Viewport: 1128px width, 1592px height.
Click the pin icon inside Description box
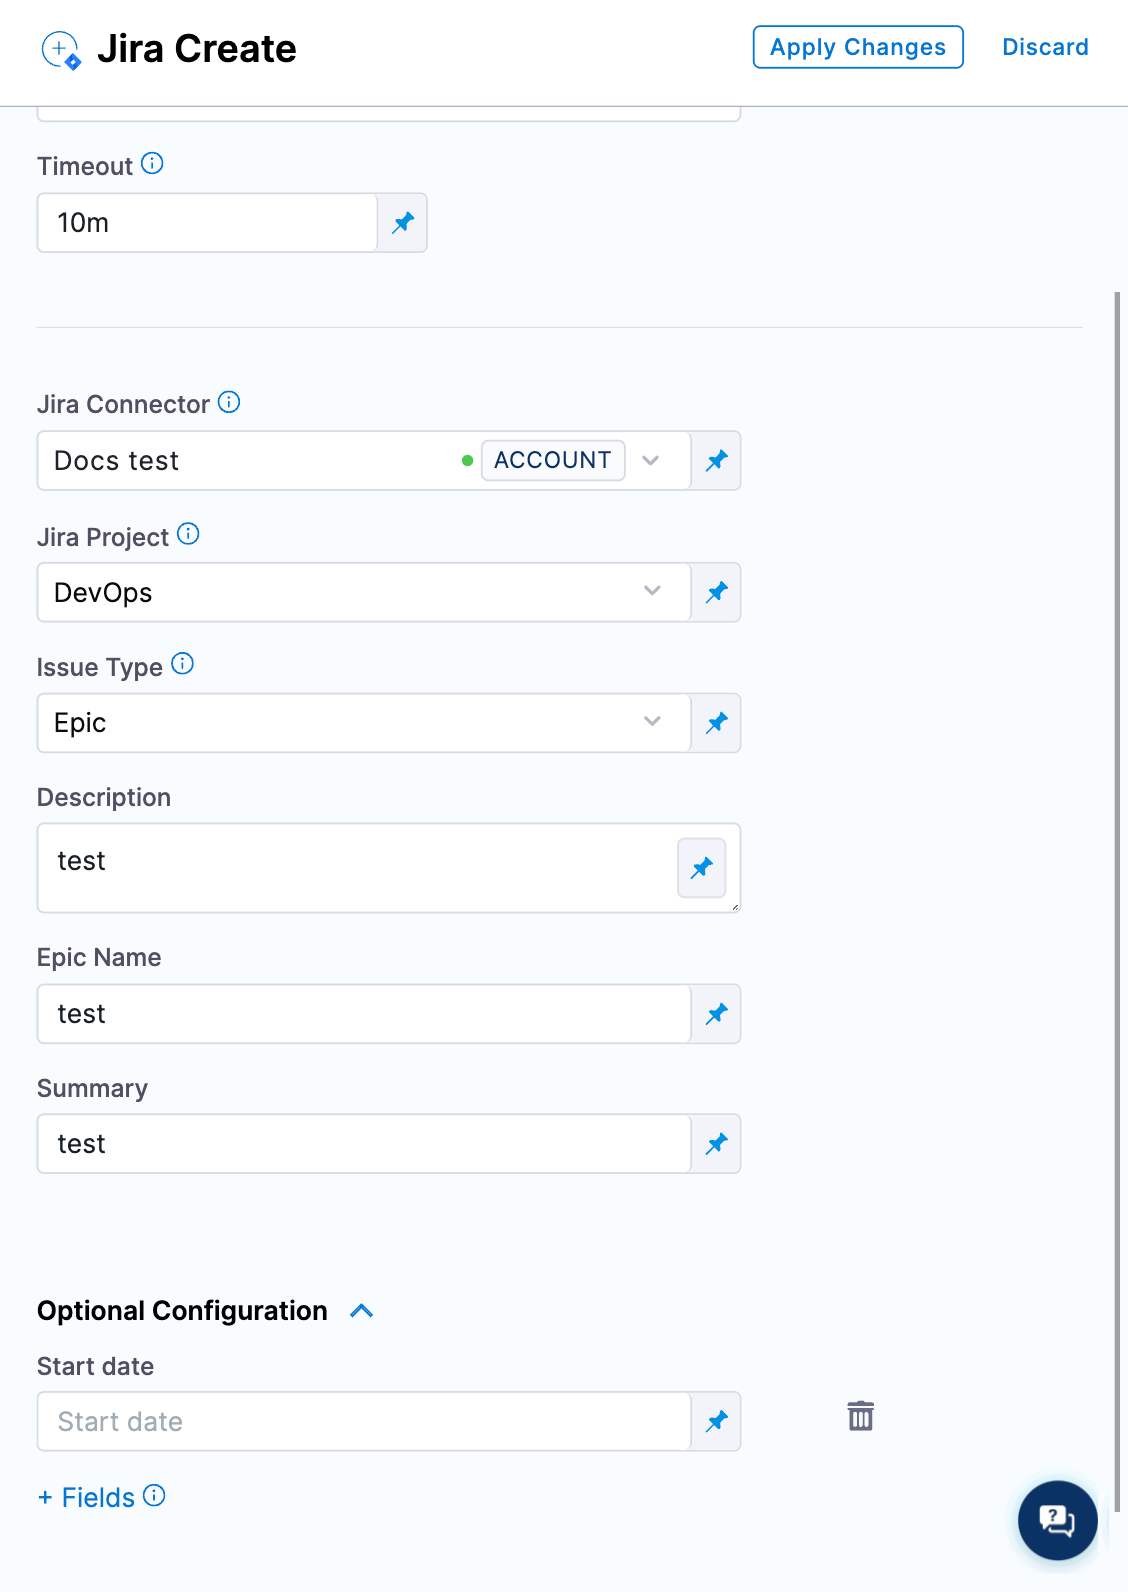pos(702,868)
